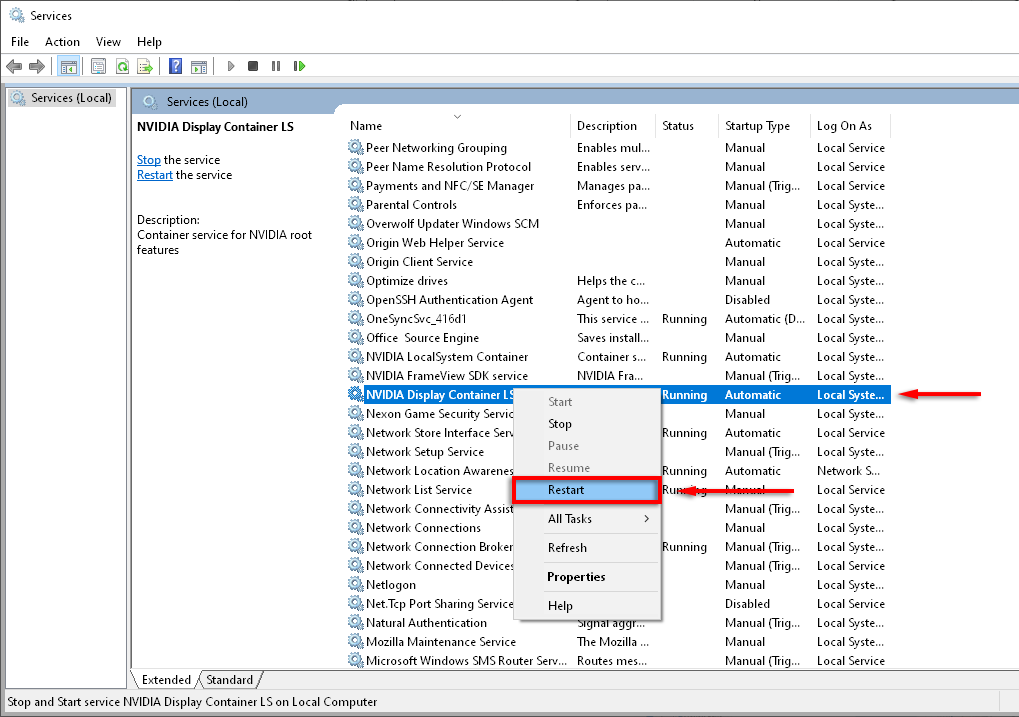Open the Action menu
The height and width of the screenshot is (717, 1019).
pyautogui.click(x=62, y=42)
